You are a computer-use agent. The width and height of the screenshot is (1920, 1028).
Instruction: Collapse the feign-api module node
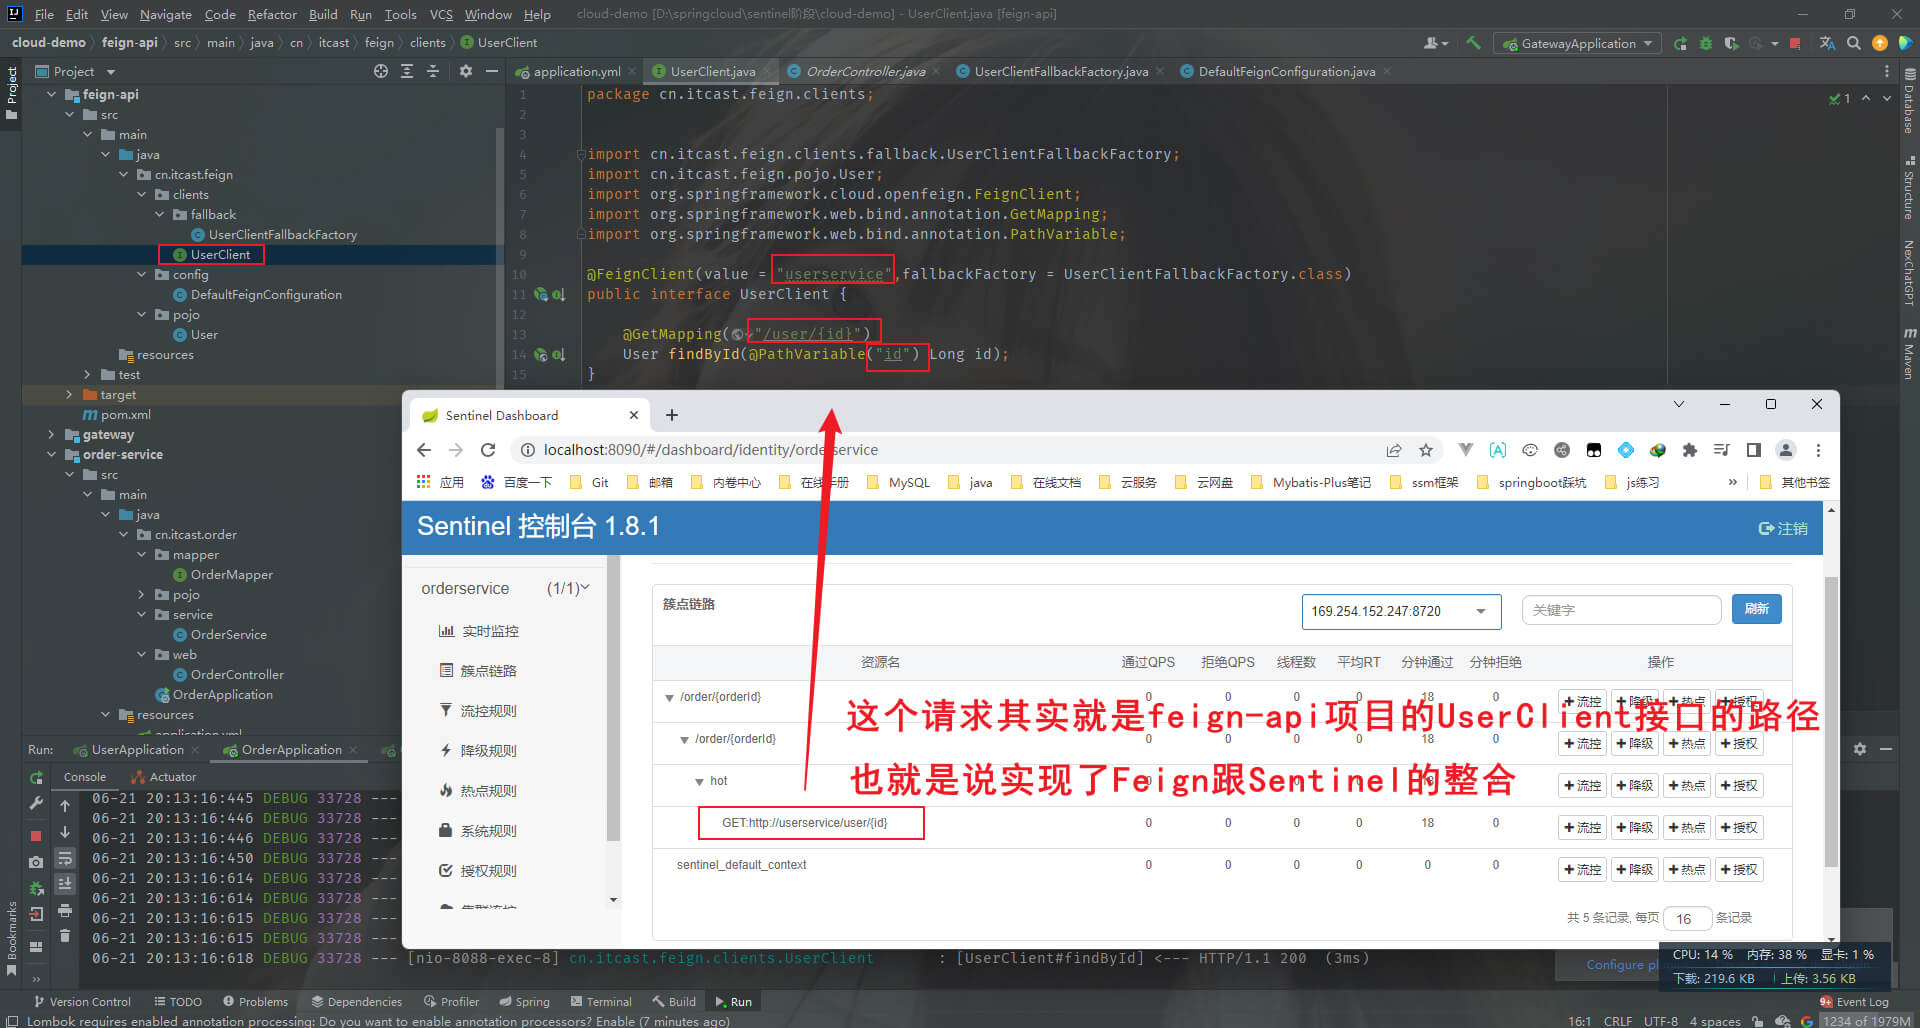[x=51, y=95]
